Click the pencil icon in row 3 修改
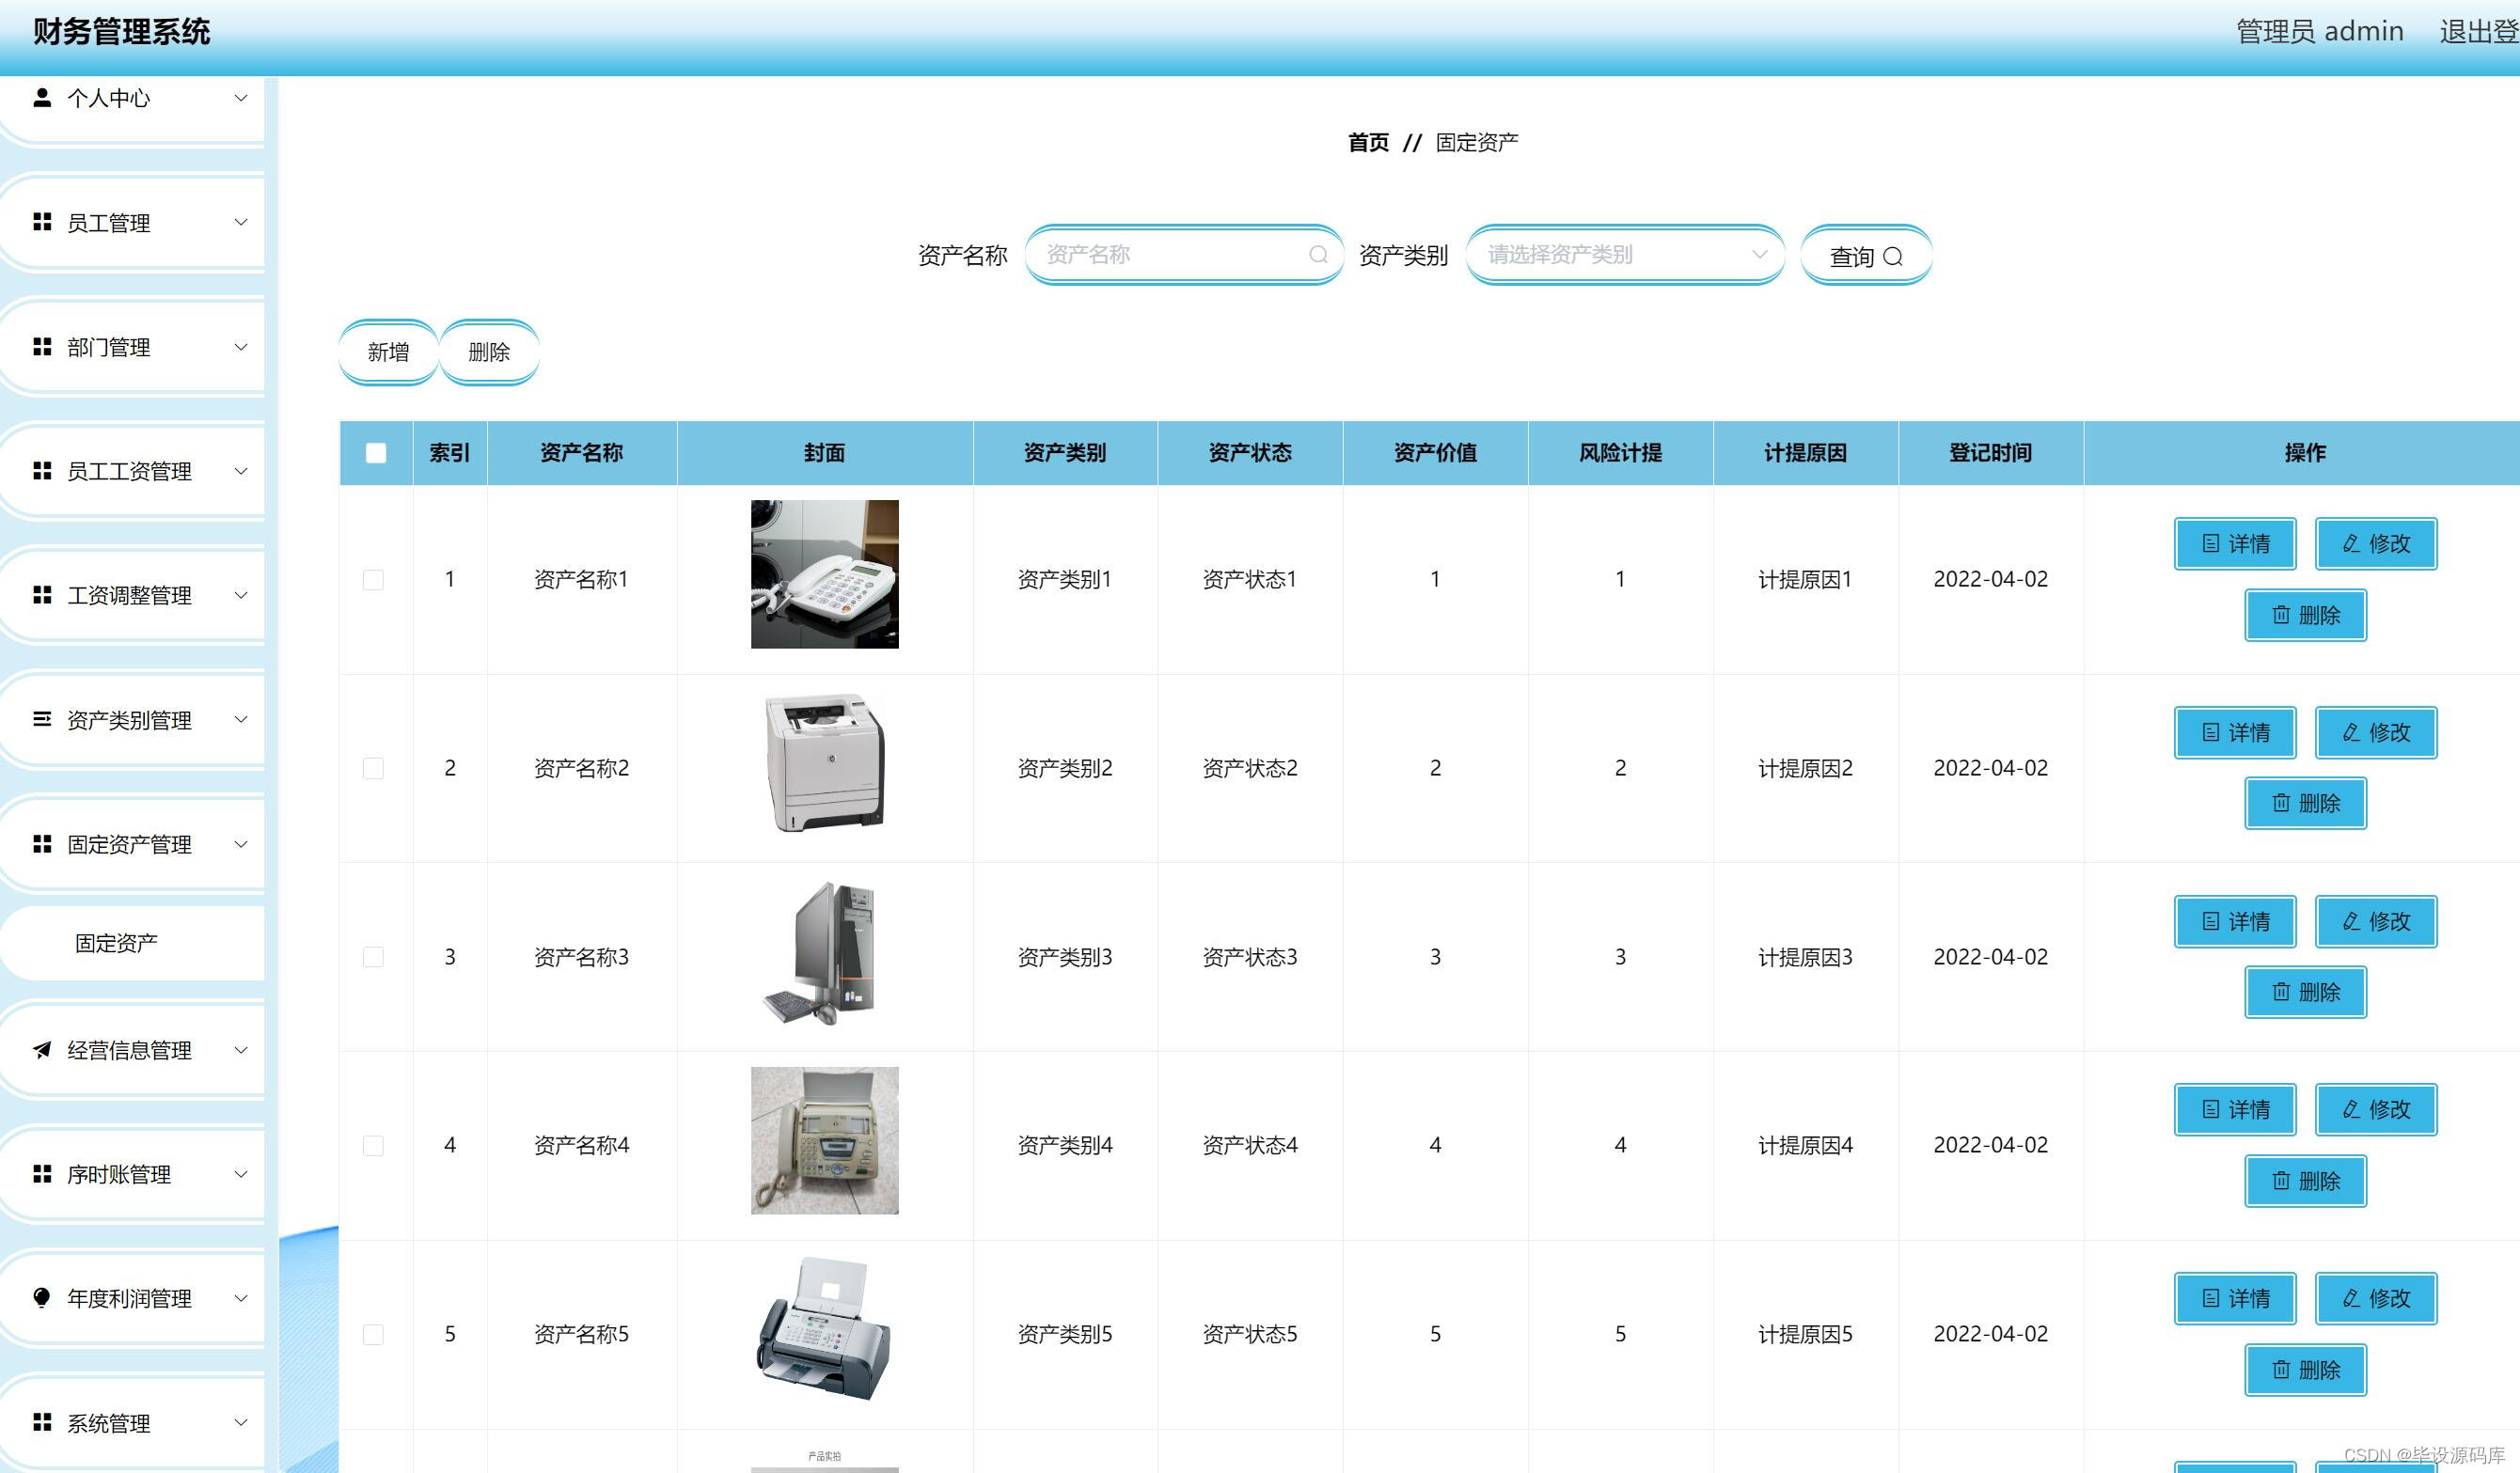 [2352, 921]
